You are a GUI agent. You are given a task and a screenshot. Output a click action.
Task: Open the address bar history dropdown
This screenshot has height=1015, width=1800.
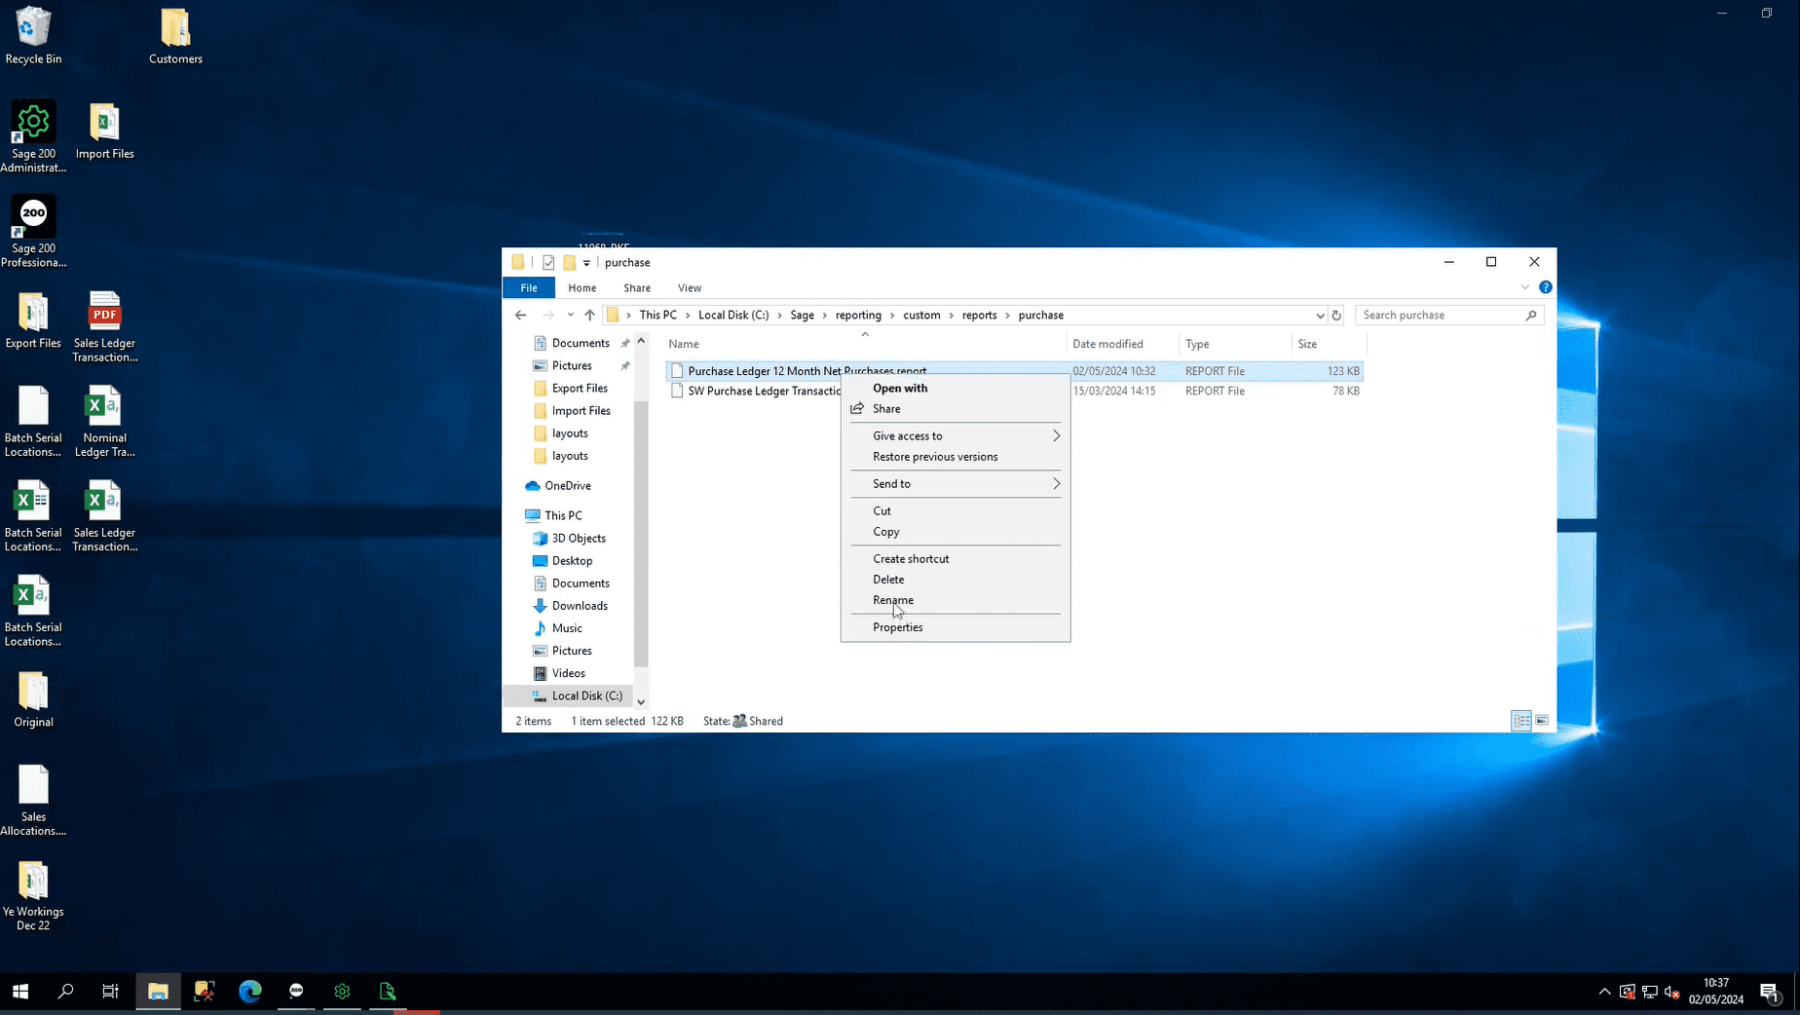pos(1319,315)
